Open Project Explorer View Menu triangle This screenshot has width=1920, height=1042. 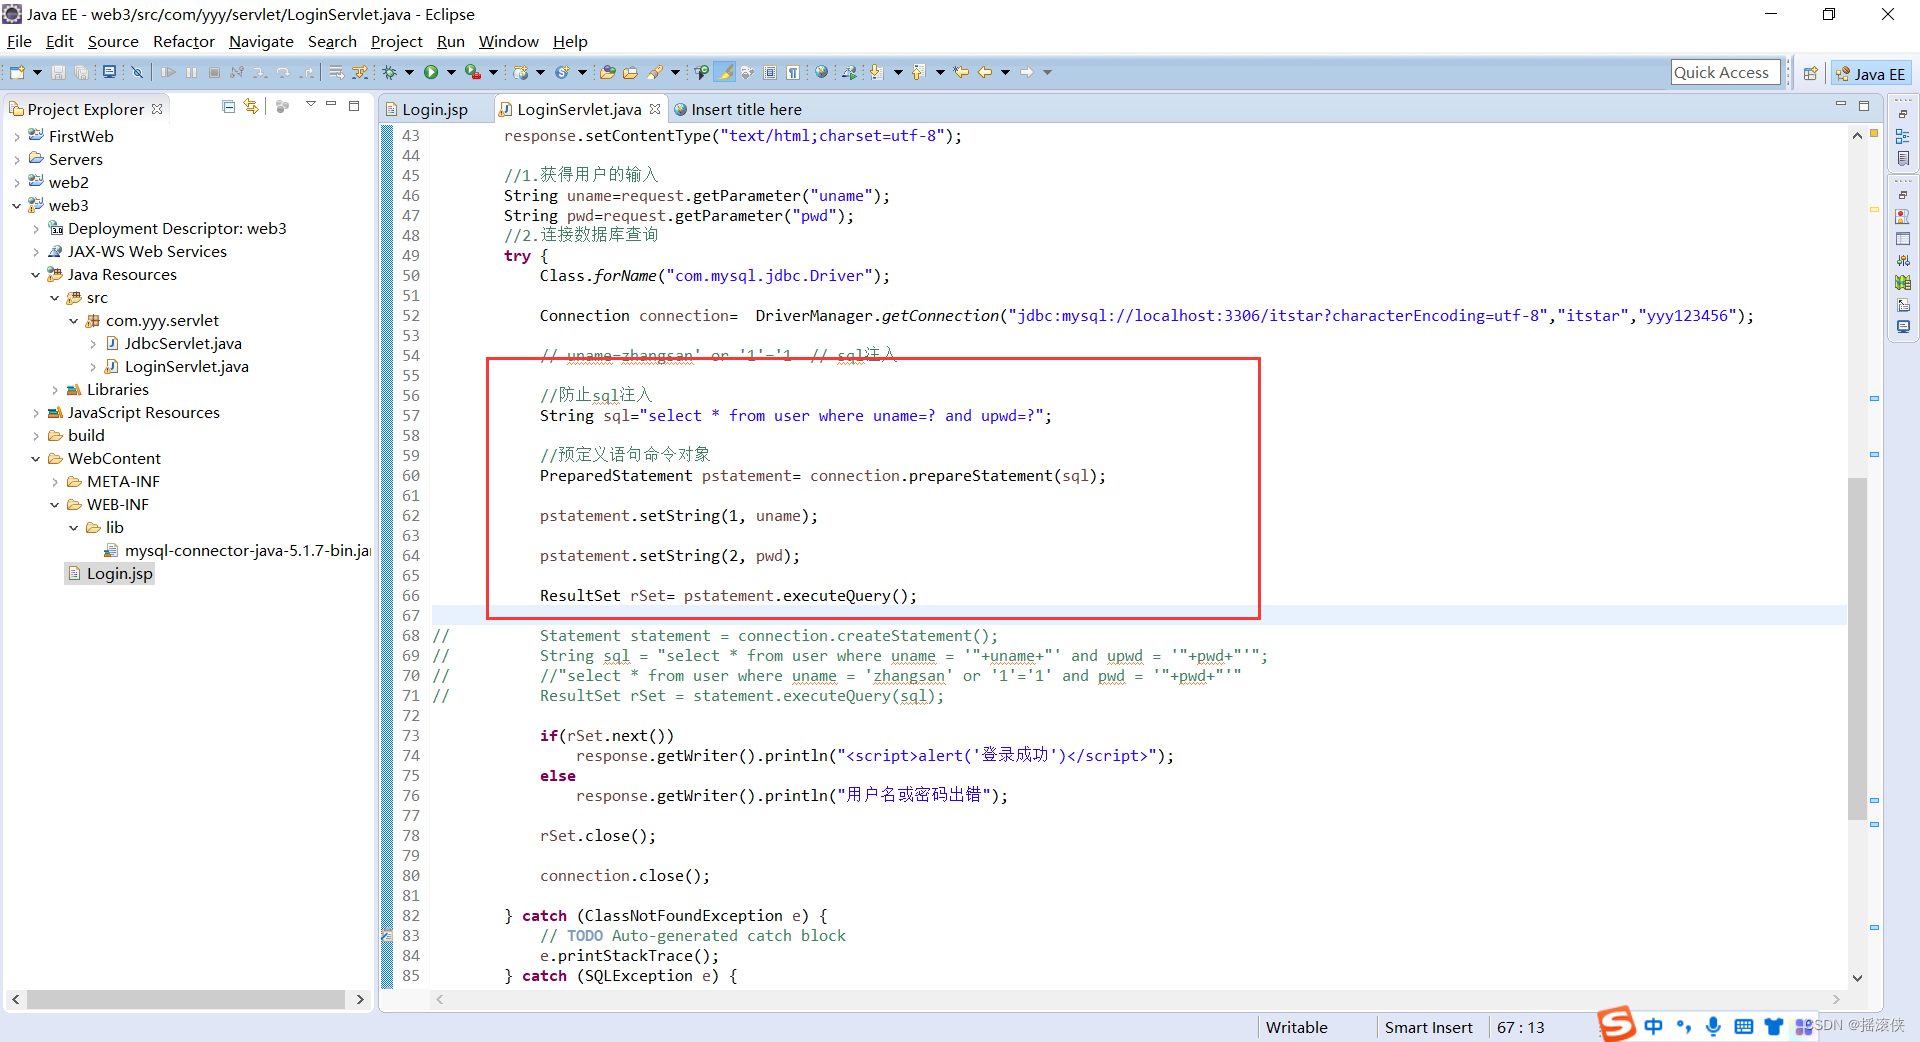311,104
